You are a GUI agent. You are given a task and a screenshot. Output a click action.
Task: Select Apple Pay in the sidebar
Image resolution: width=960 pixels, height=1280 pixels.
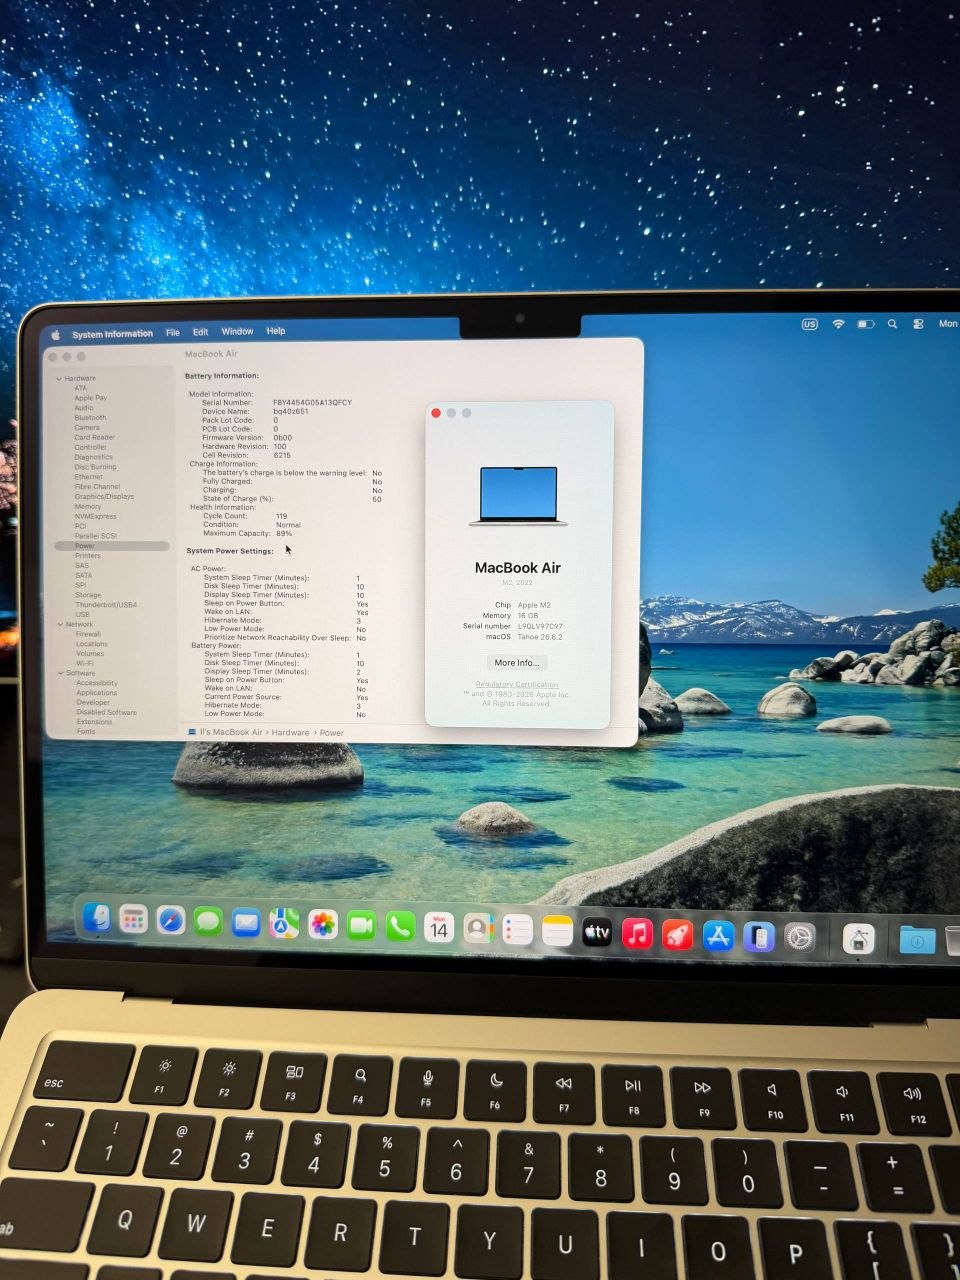pyautogui.click(x=90, y=398)
